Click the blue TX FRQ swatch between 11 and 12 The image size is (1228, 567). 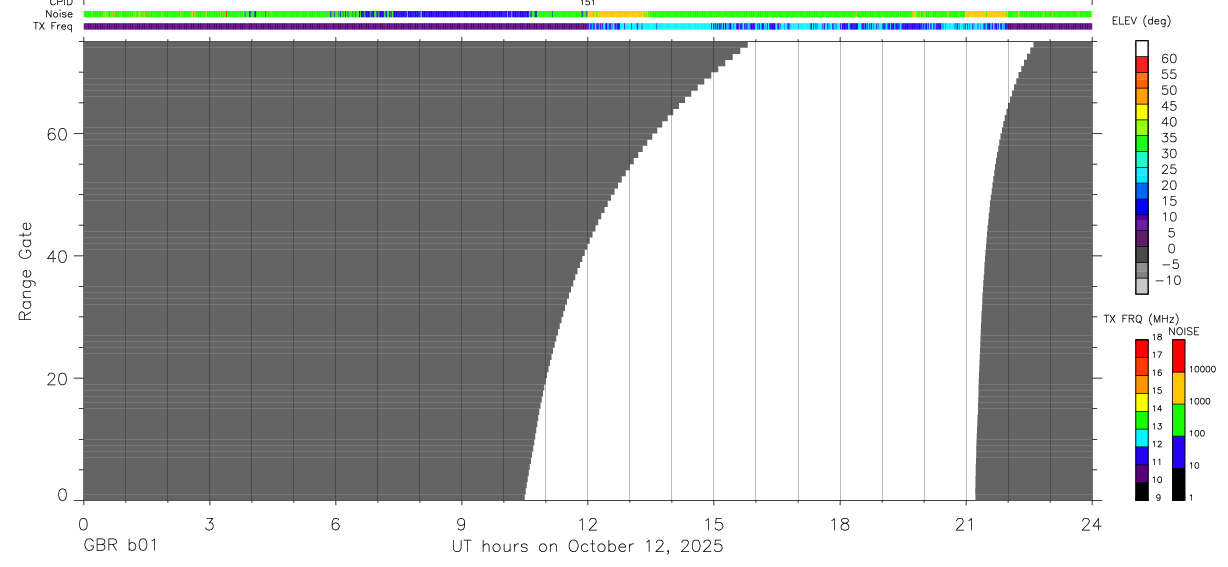(1142, 456)
